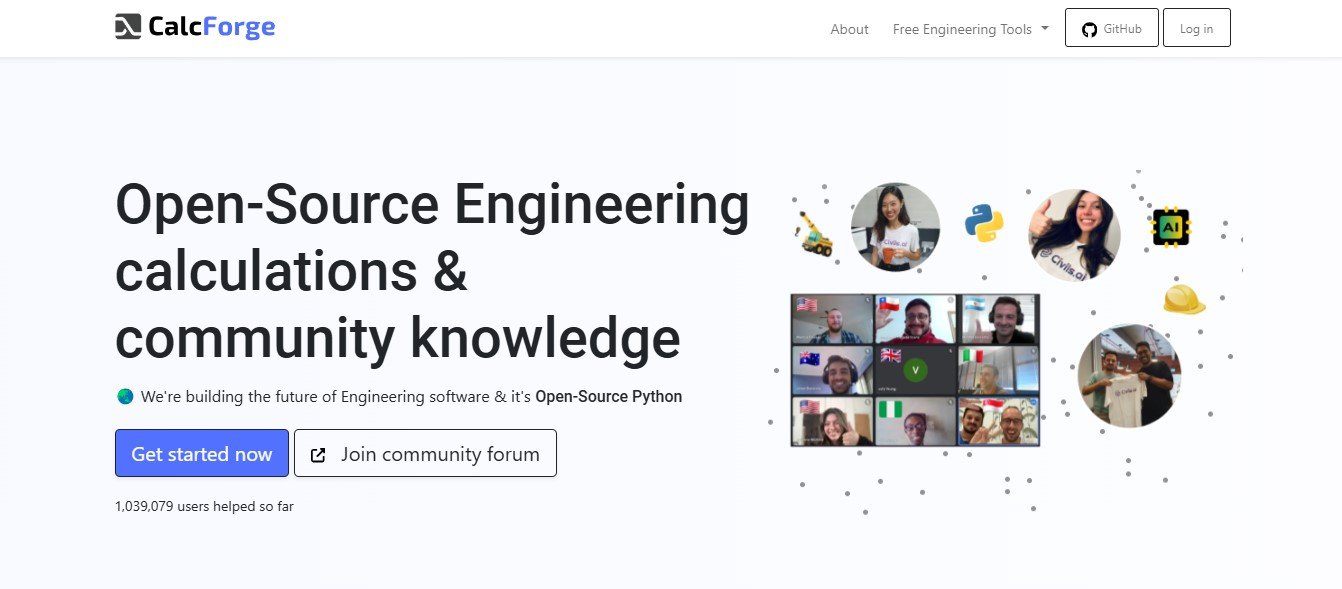Click the users helped so far counter
The width and height of the screenshot is (1342, 589).
pos(204,506)
